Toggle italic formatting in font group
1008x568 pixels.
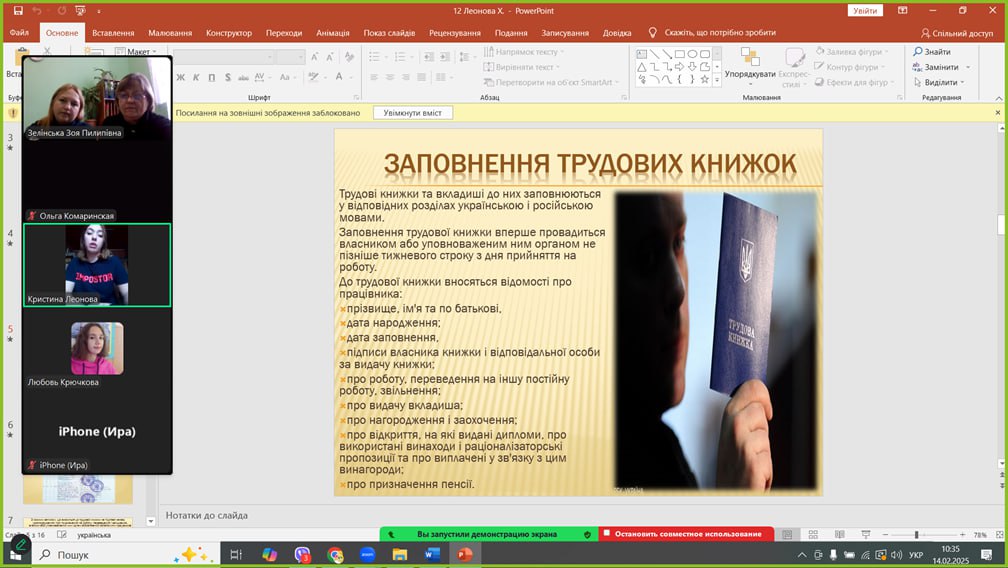tap(196, 77)
